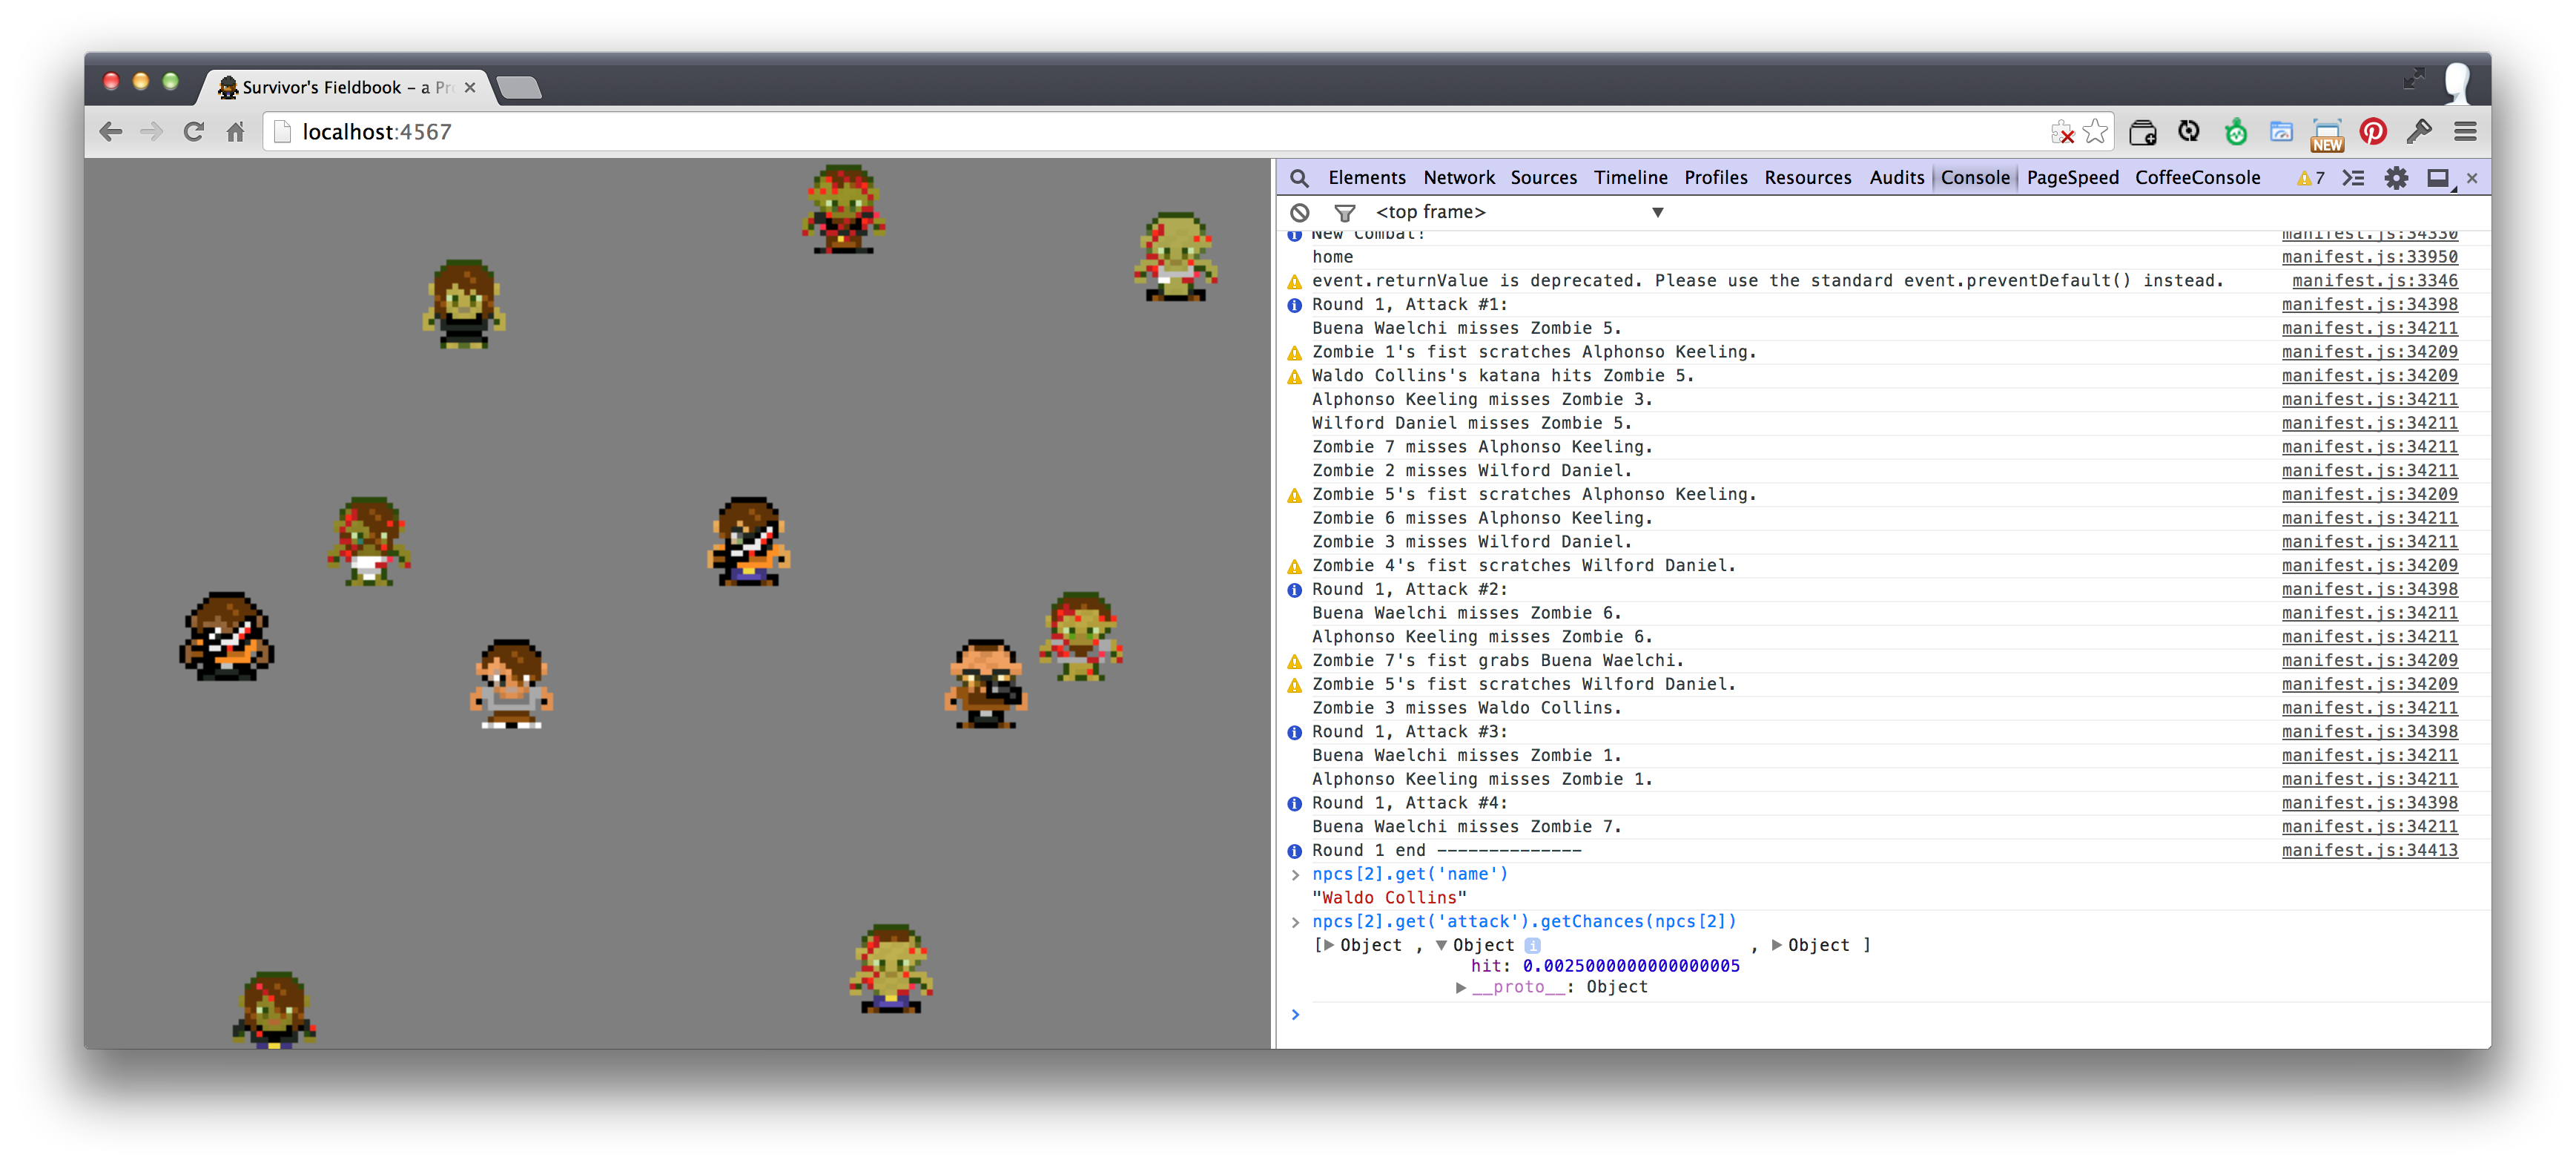This screenshot has height=1166, width=2576.
Task: Select the Profiles tab
Action: point(1715,178)
